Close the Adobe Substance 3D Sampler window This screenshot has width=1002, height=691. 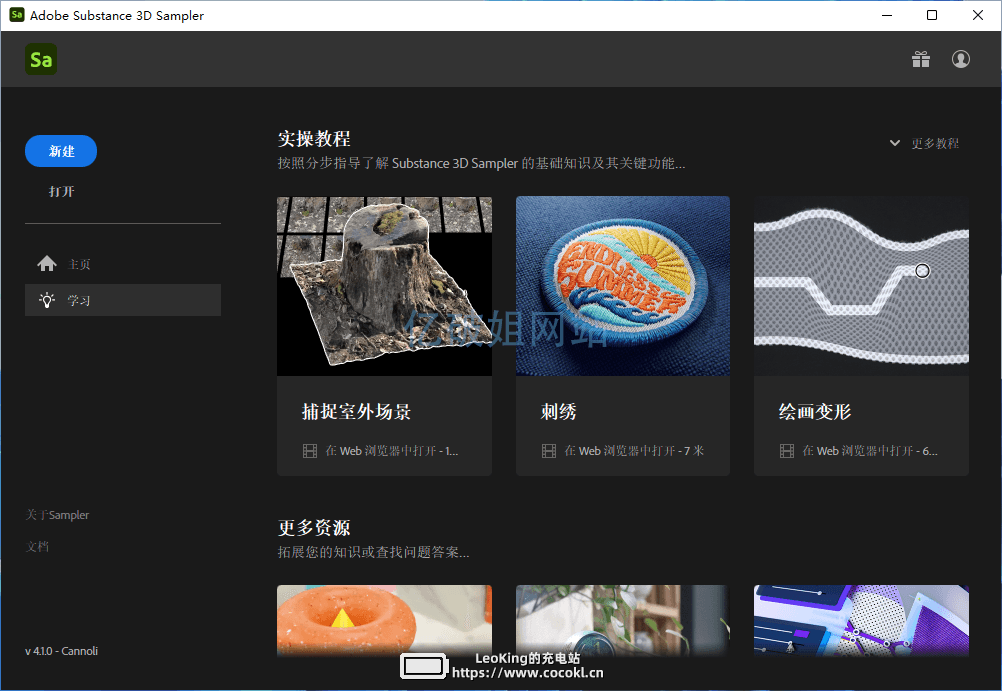click(978, 15)
